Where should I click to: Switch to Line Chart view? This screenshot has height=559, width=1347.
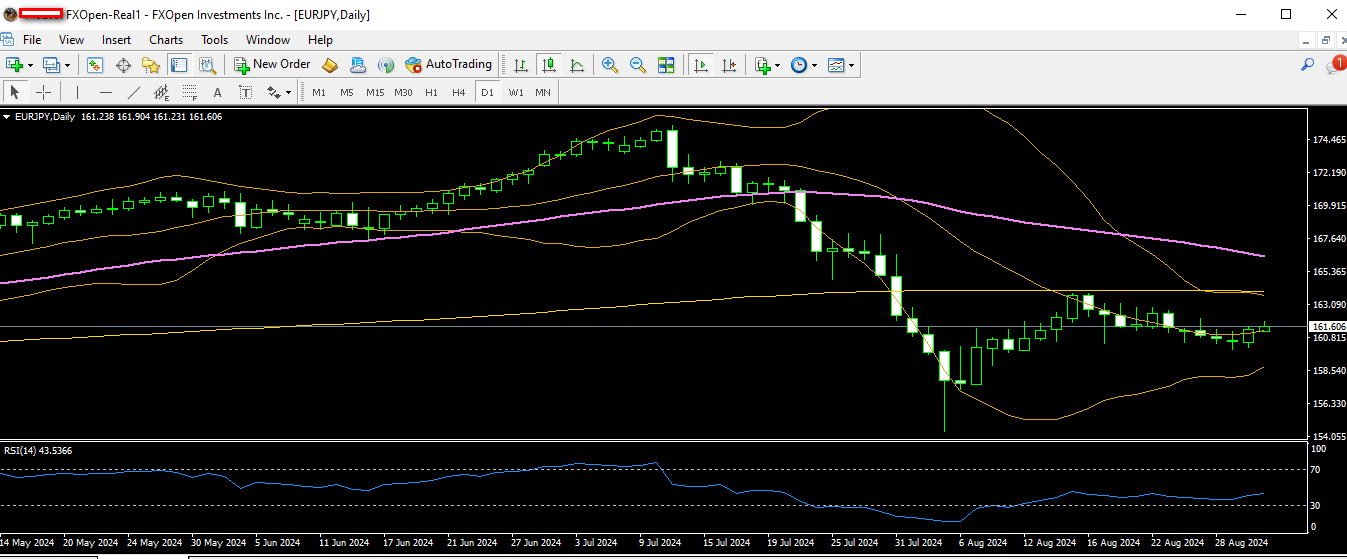(x=577, y=65)
